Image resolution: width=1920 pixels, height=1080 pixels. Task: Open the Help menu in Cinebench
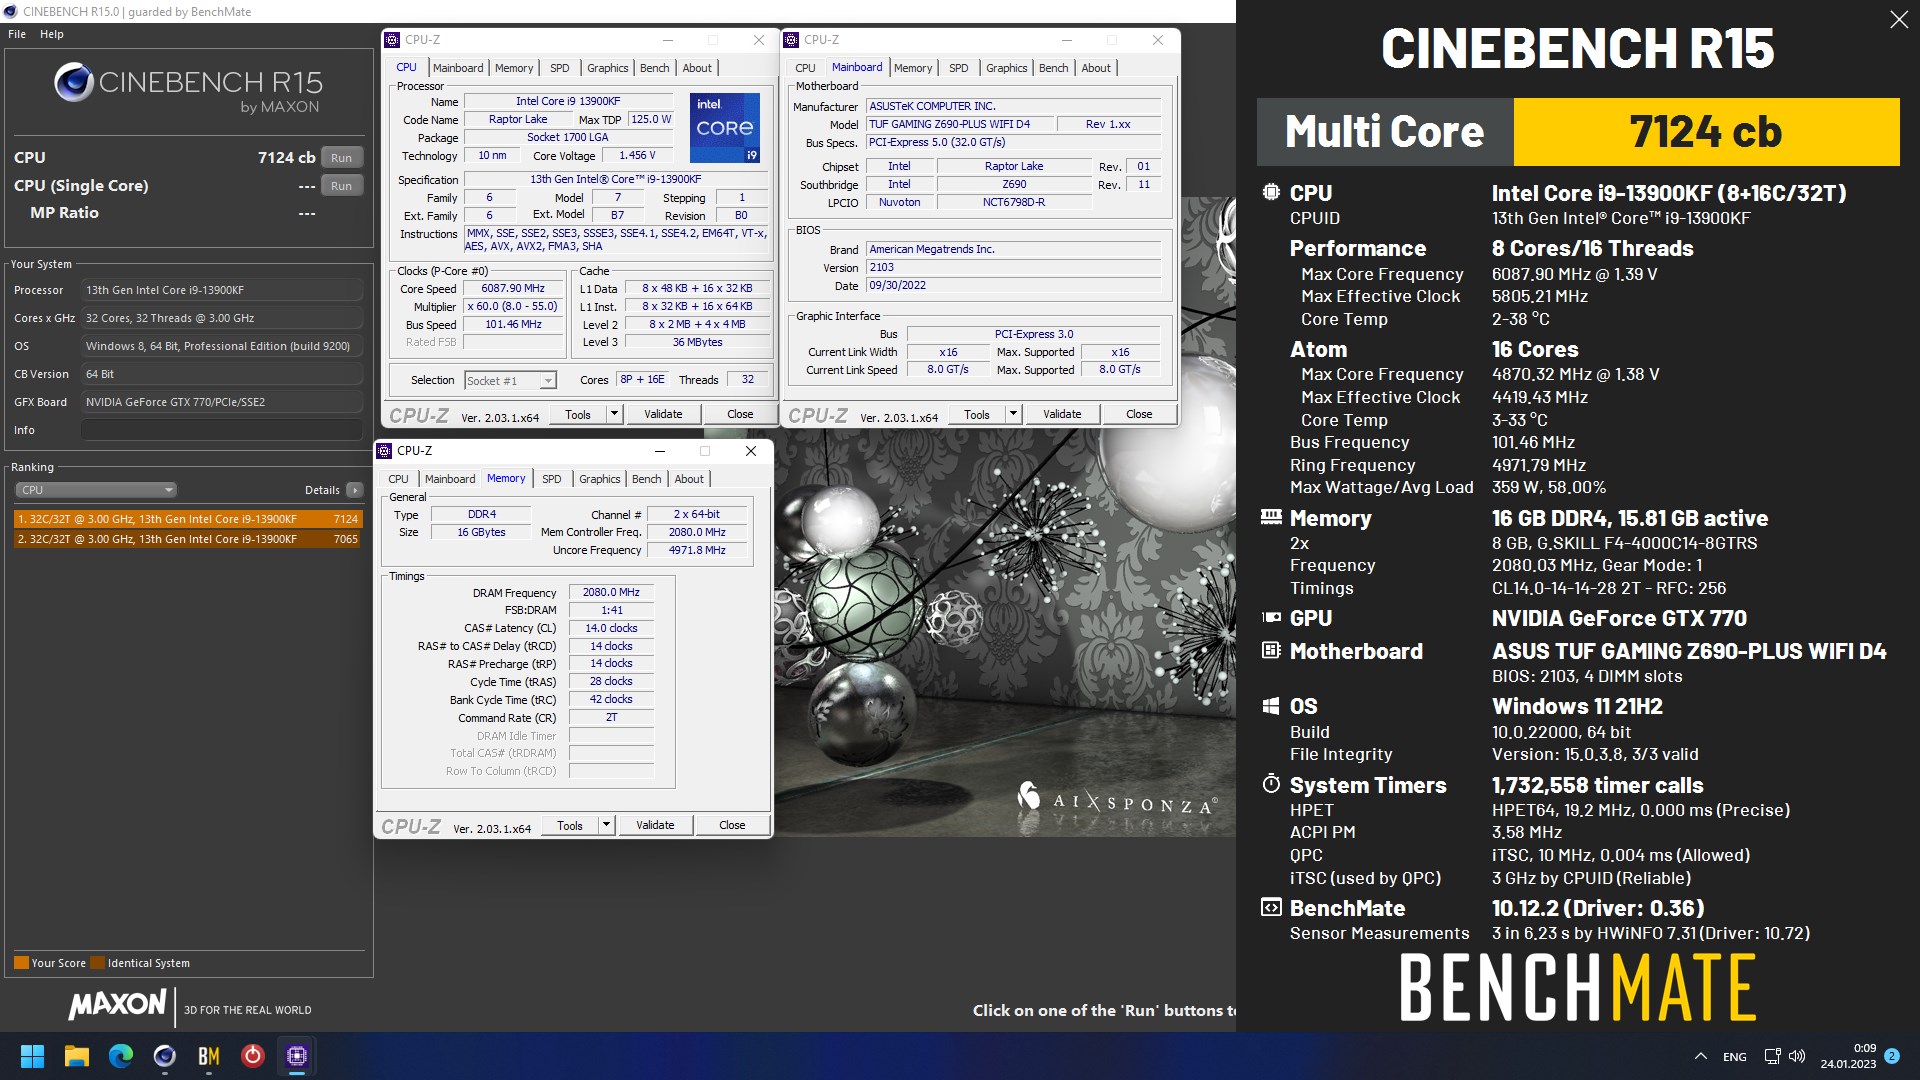[52, 34]
